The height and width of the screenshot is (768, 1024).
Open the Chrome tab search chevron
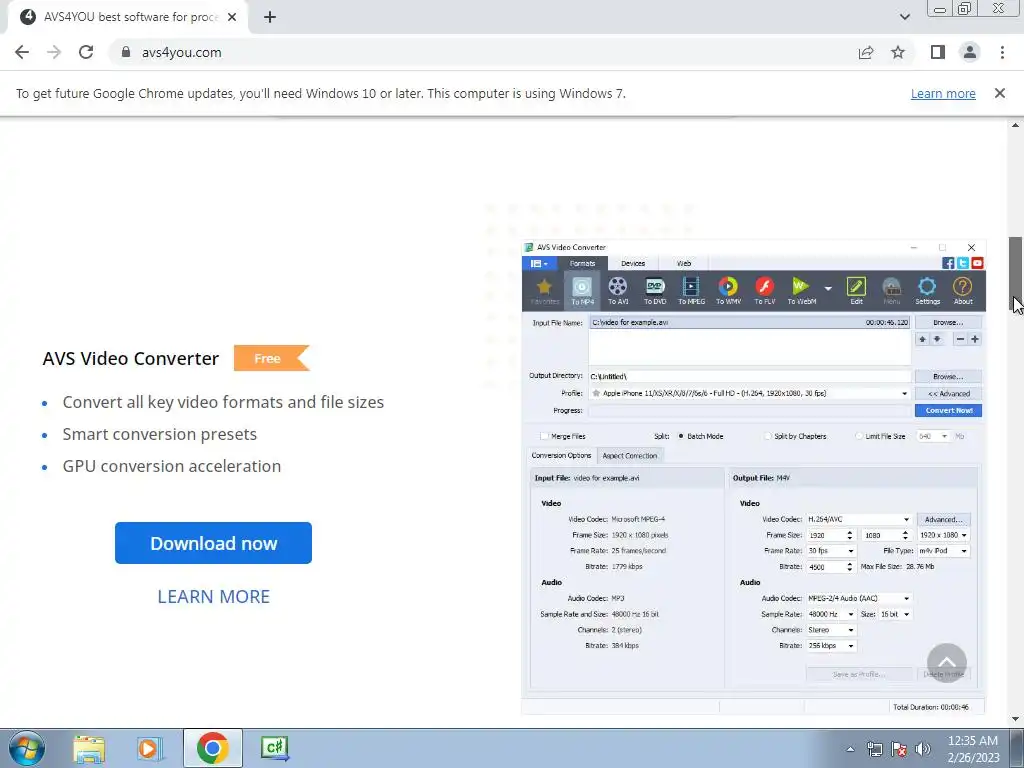(904, 17)
